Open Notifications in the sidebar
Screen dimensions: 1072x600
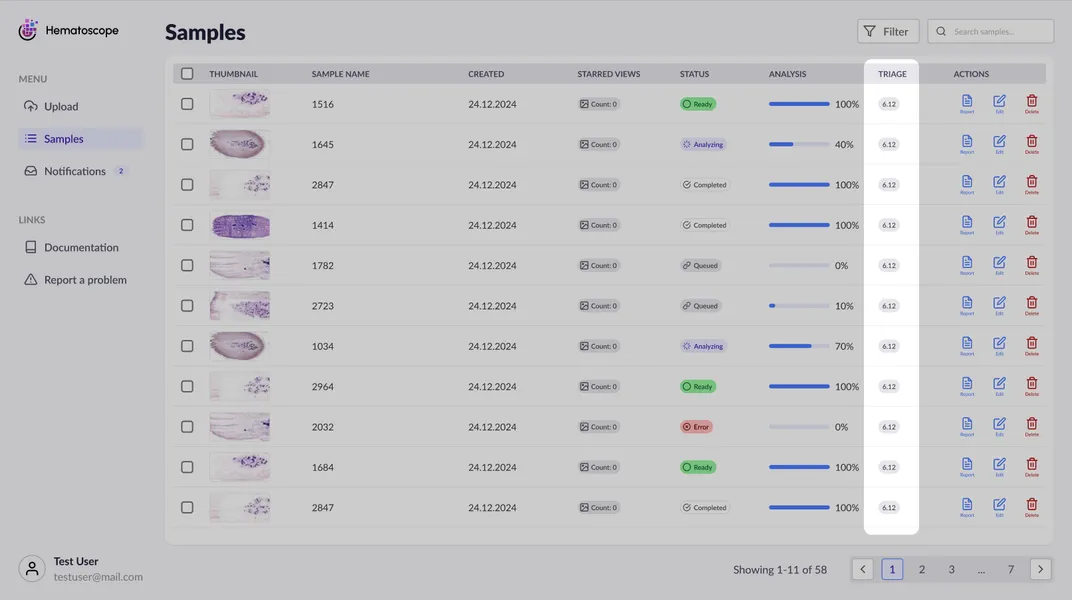coord(74,172)
